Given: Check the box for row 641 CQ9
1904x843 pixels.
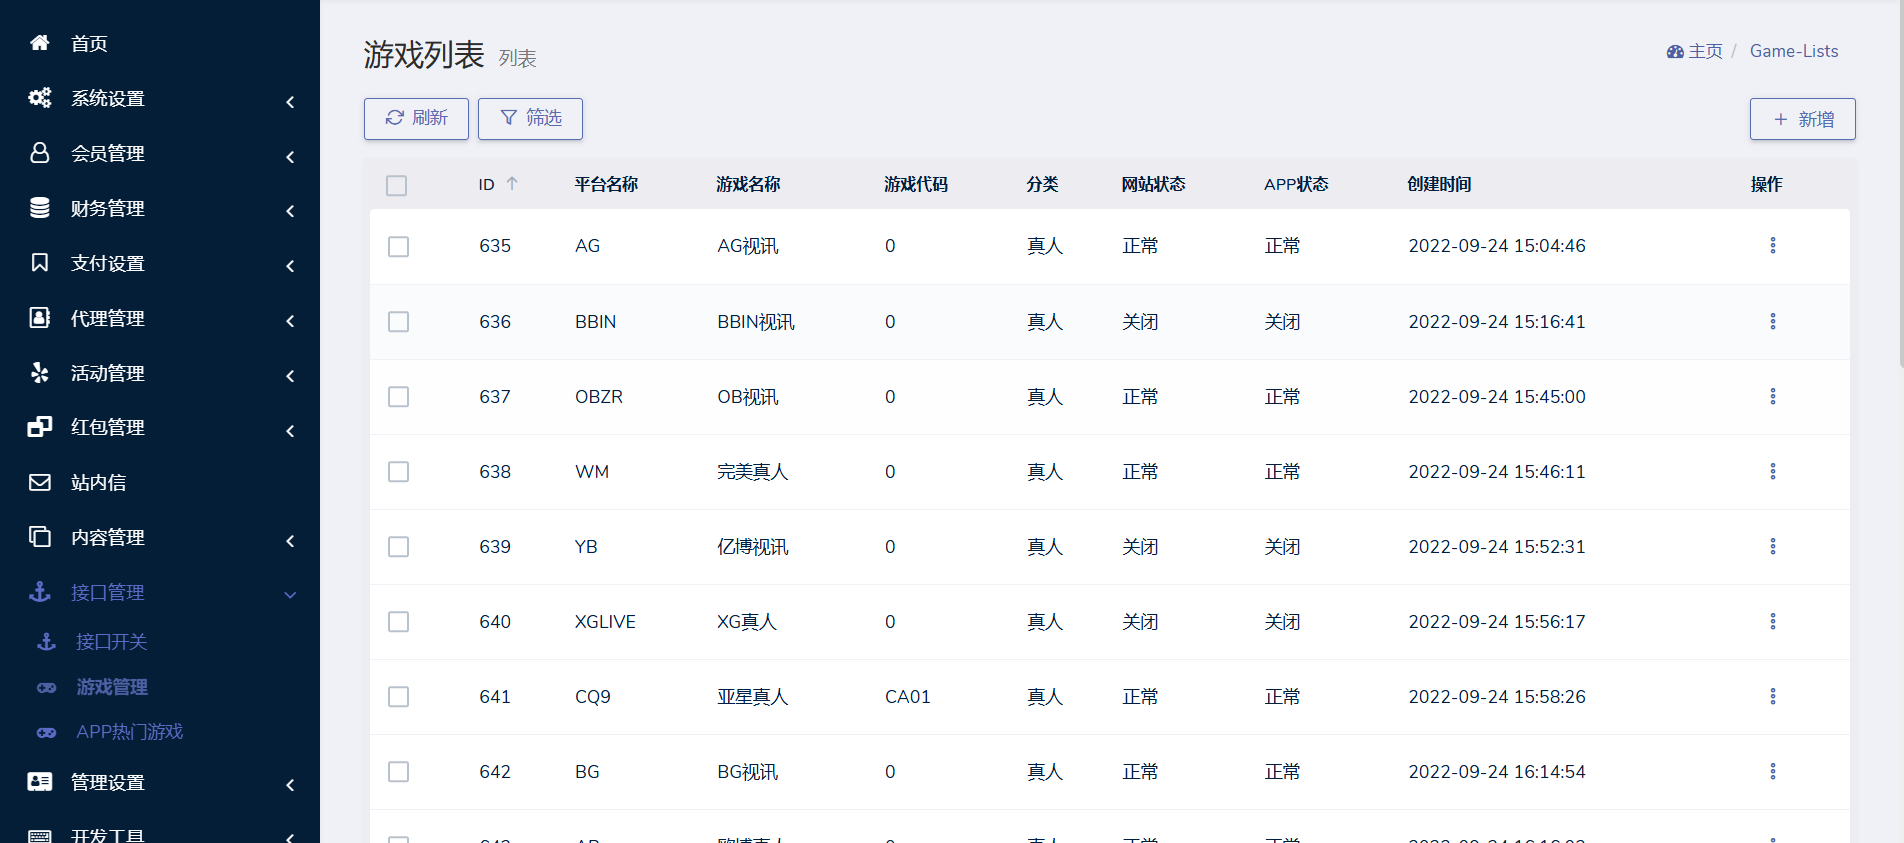Looking at the screenshot, I should coord(398,697).
